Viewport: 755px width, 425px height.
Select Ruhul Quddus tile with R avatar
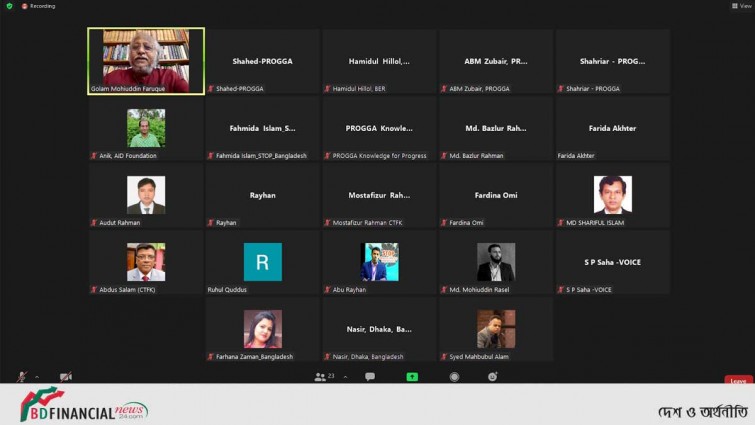click(262, 262)
